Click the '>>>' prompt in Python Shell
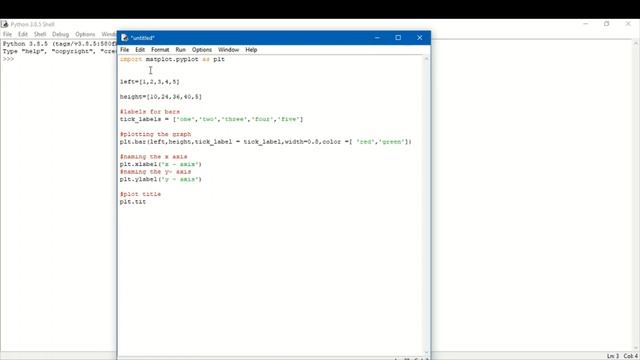The image size is (640, 360). click(8, 59)
